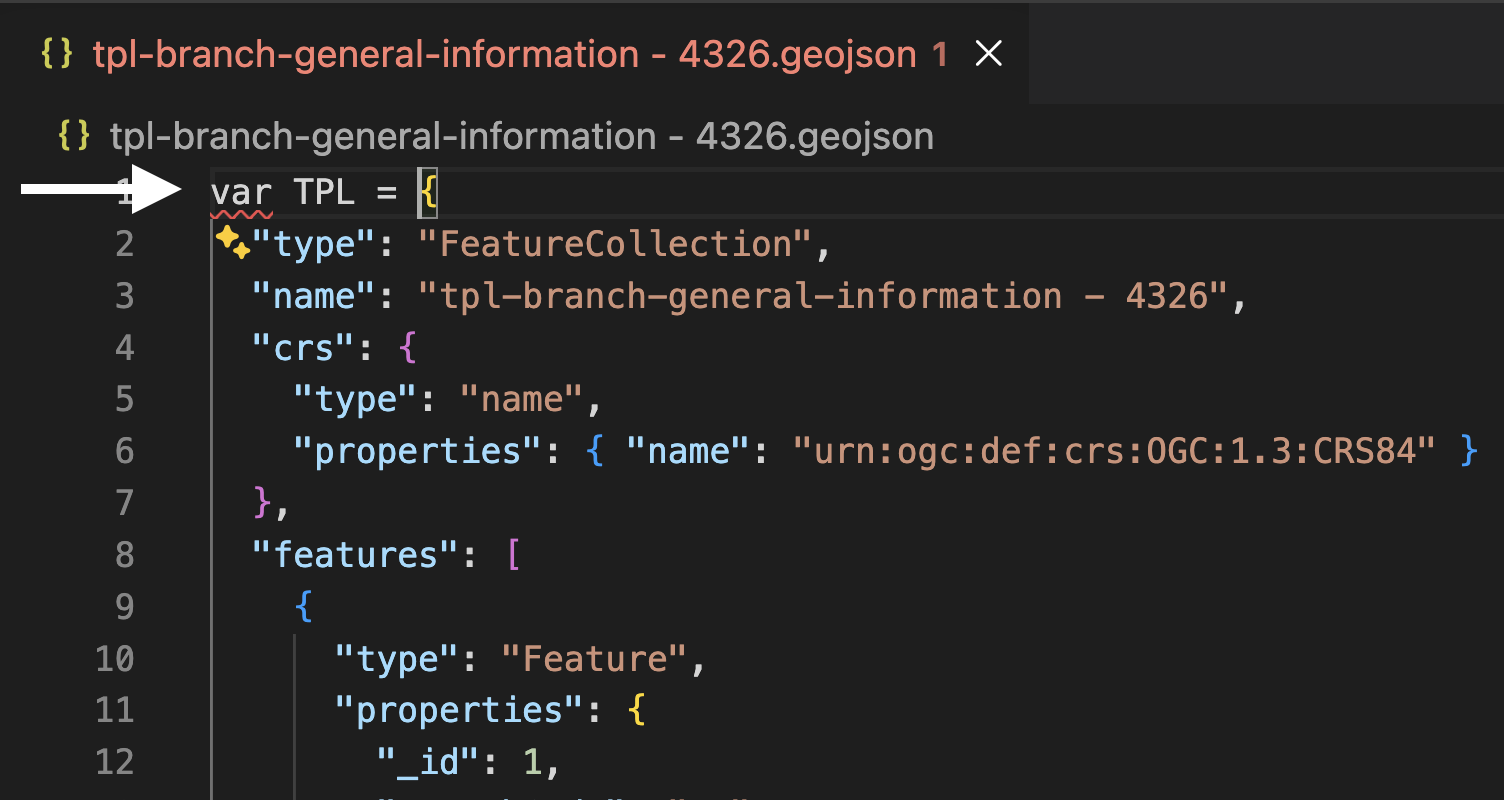Image resolution: width=1504 pixels, height=800 pixels.
Task: Open breadcrumb tpl-branch-general-information - 4326.geojson
Action: pos(522,136)
